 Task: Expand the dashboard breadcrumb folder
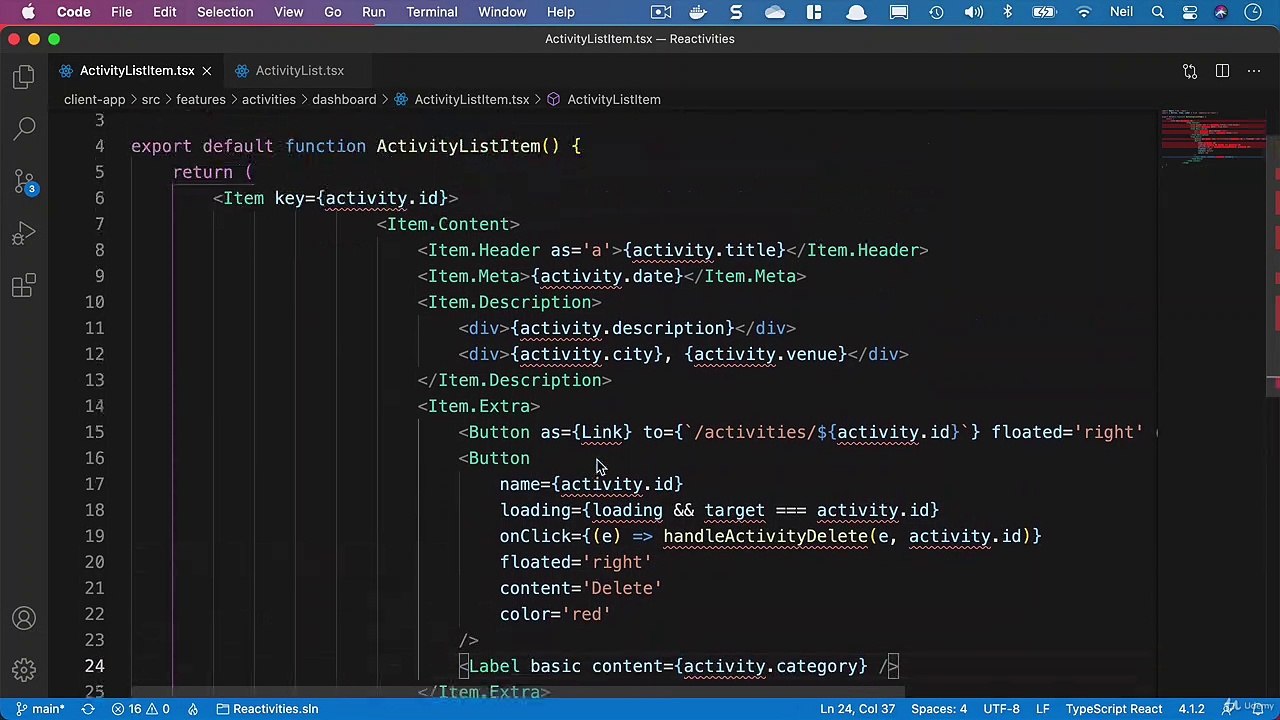click(x=344, y=99)
